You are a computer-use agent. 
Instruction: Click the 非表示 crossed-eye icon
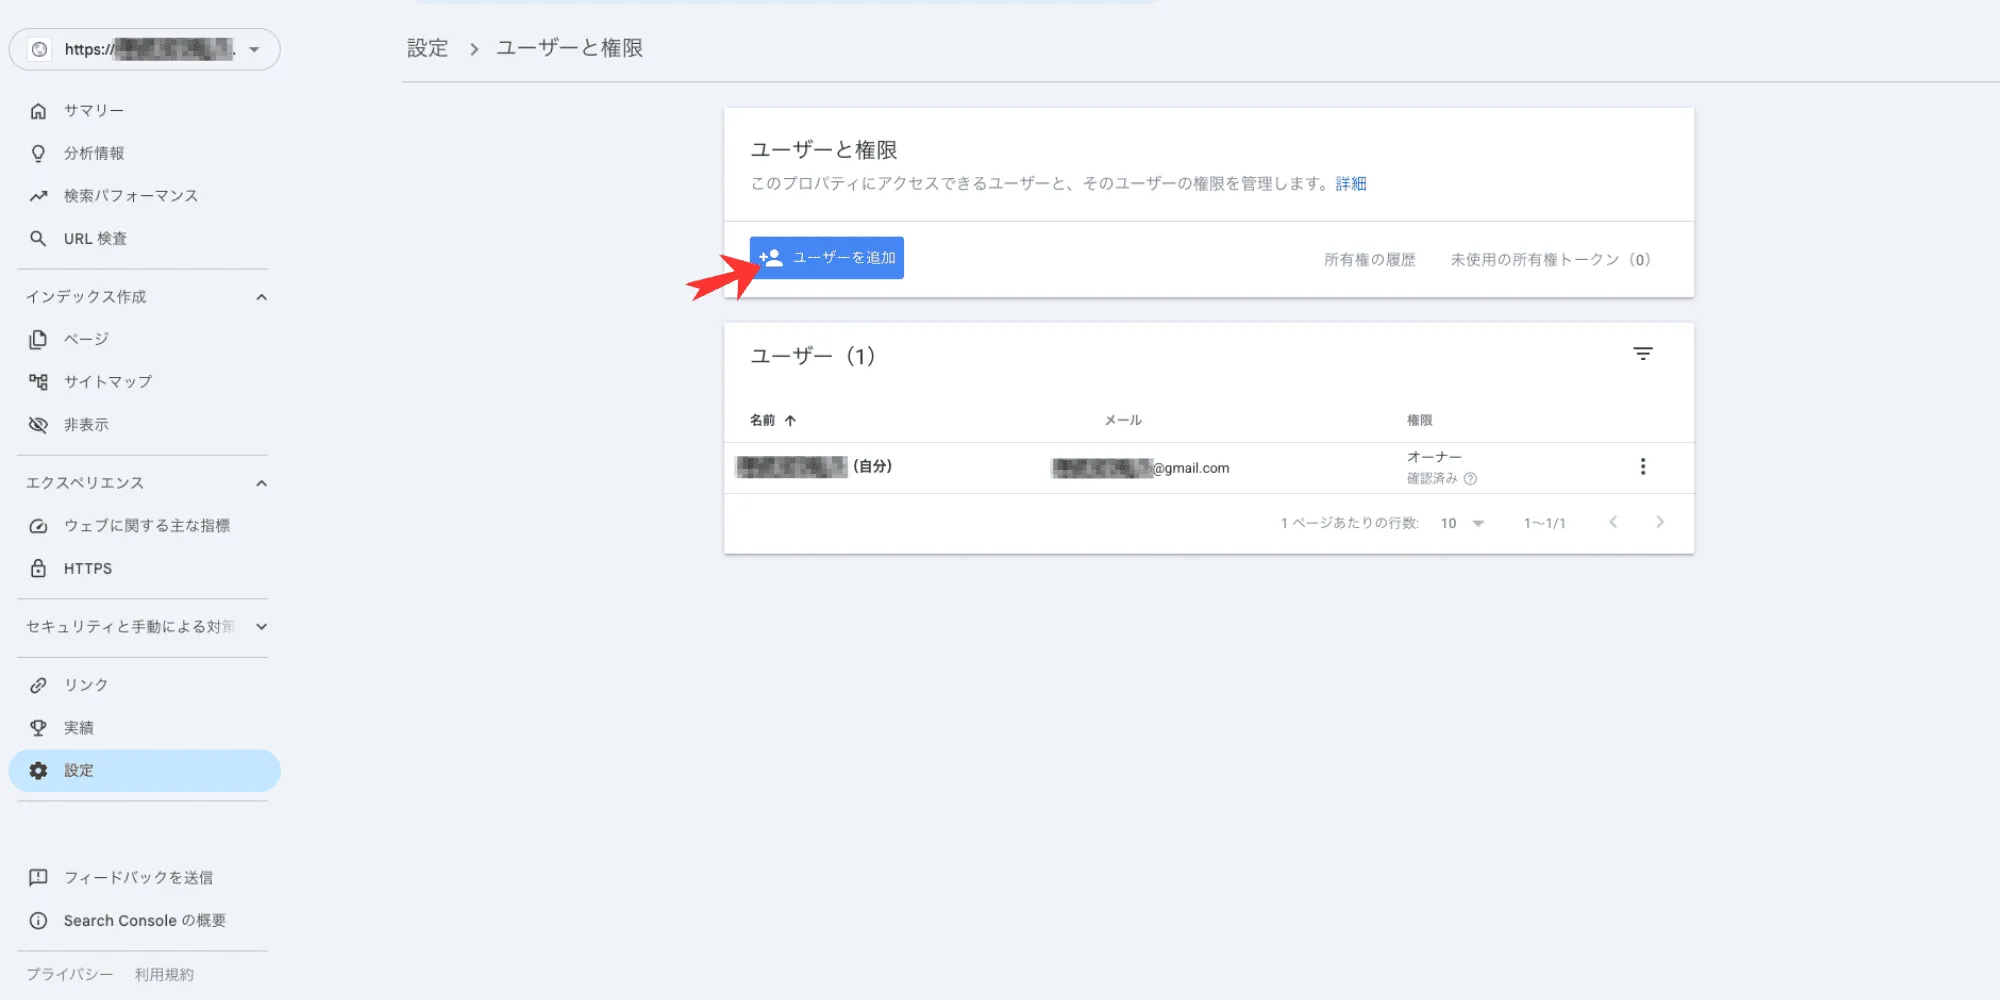coord(38,425)
